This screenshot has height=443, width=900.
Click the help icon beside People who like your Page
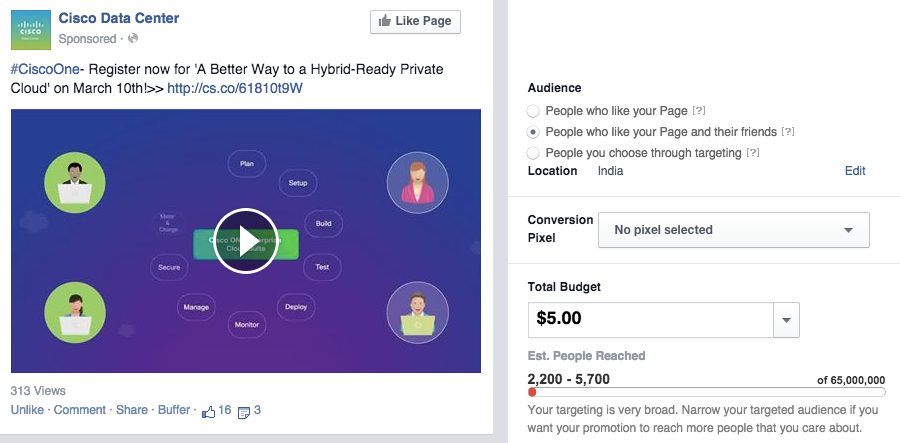699,111
